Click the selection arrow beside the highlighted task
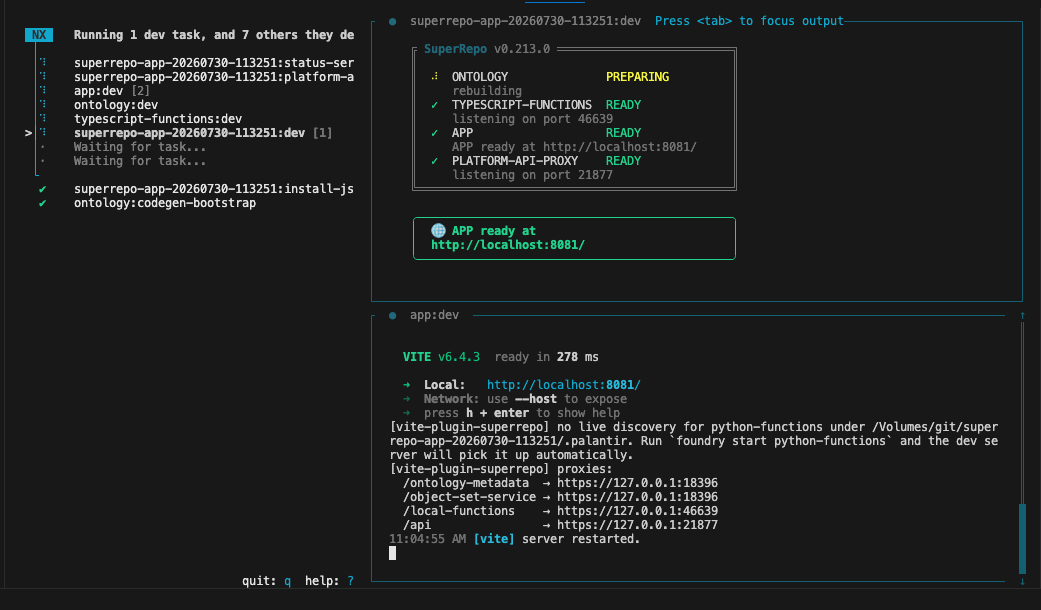The image size is (1041, 610). [x=29, y=133]
